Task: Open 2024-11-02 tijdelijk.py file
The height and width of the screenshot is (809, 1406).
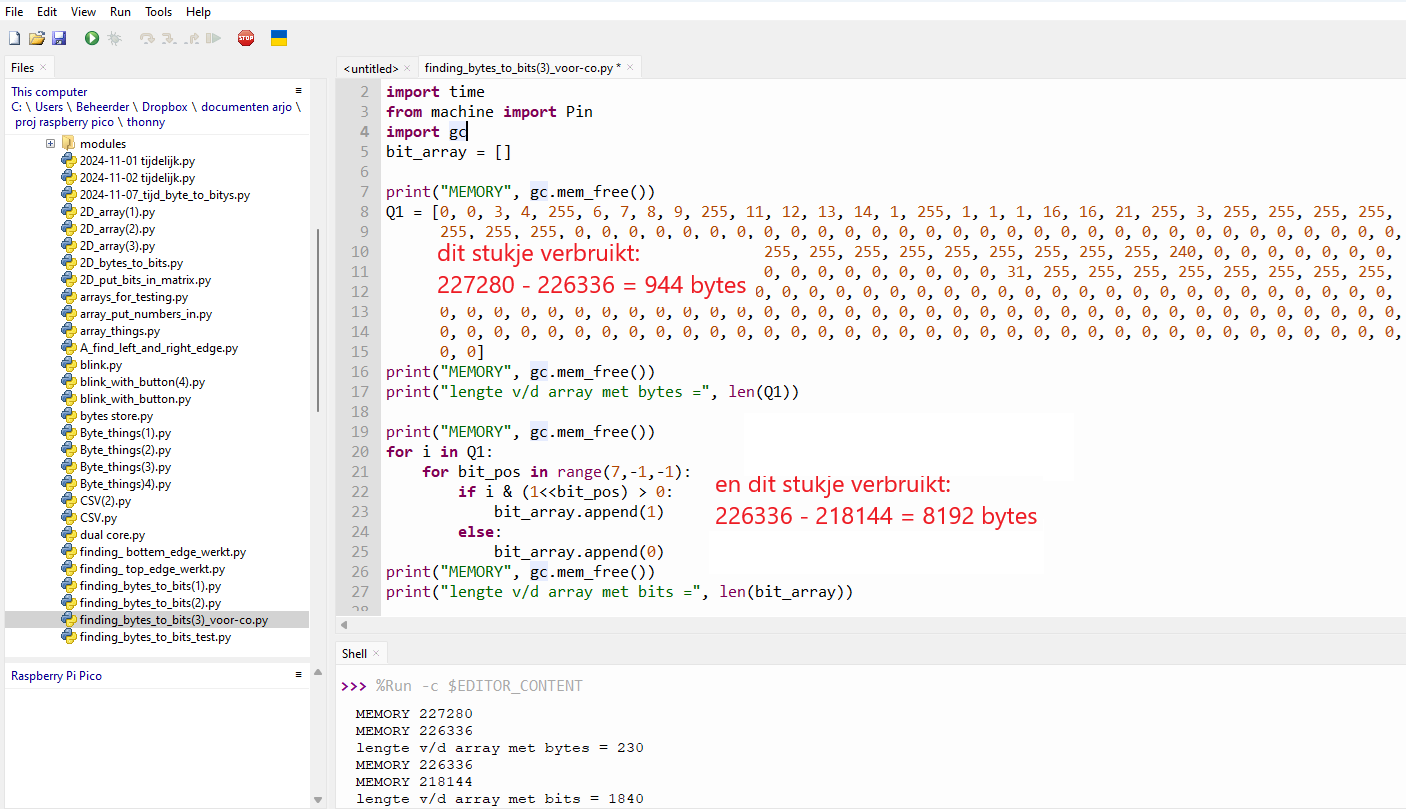Action: pos(137,178)
